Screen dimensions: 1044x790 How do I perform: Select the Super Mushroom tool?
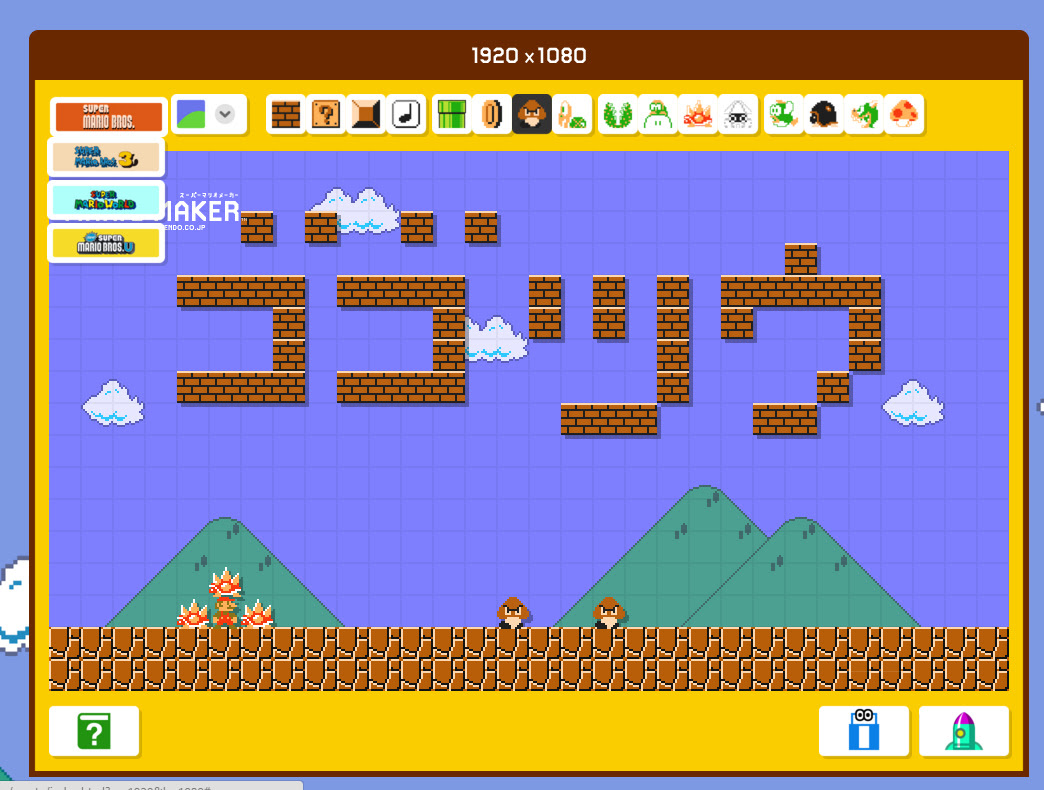tap(903, 114)
